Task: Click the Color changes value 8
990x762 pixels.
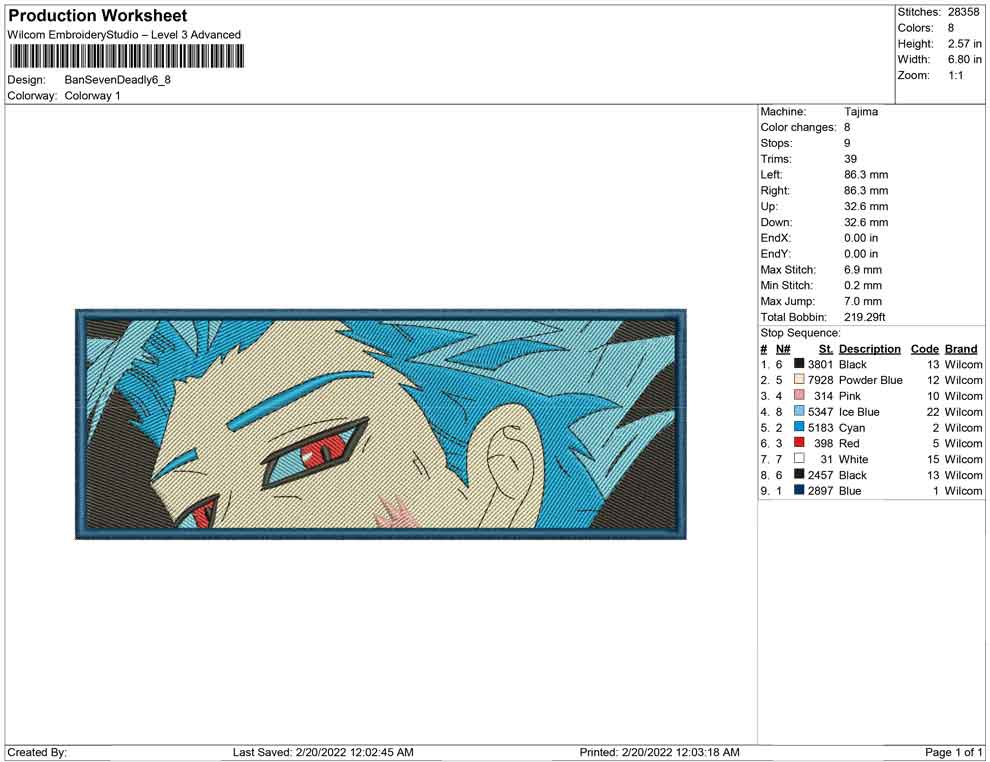Action: 847,128
